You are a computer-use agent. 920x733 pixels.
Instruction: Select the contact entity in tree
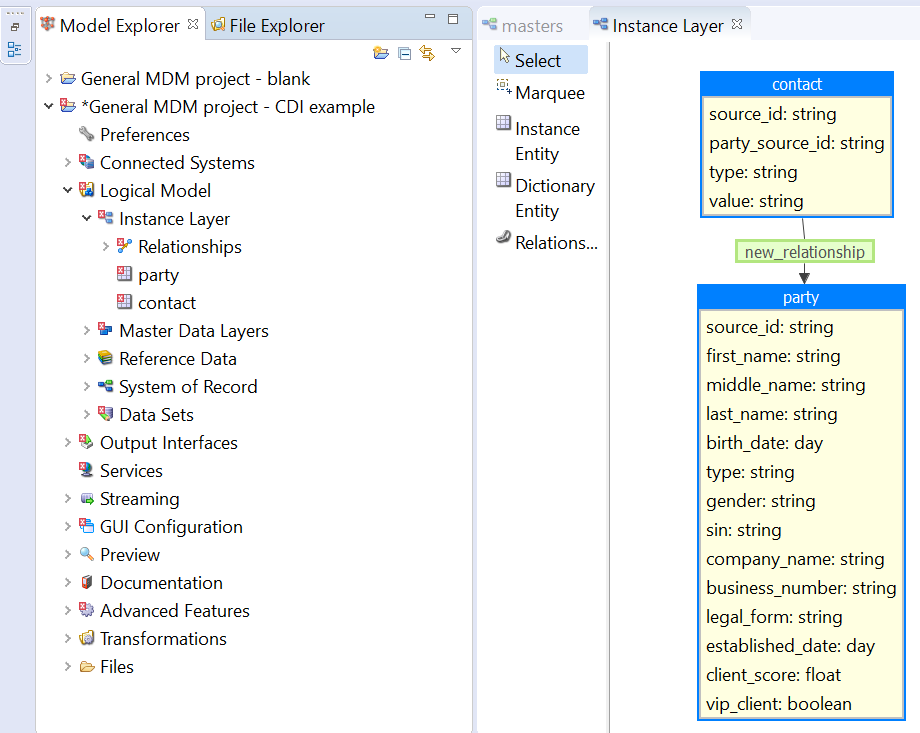pyautogui.click(x=166, y=303)
